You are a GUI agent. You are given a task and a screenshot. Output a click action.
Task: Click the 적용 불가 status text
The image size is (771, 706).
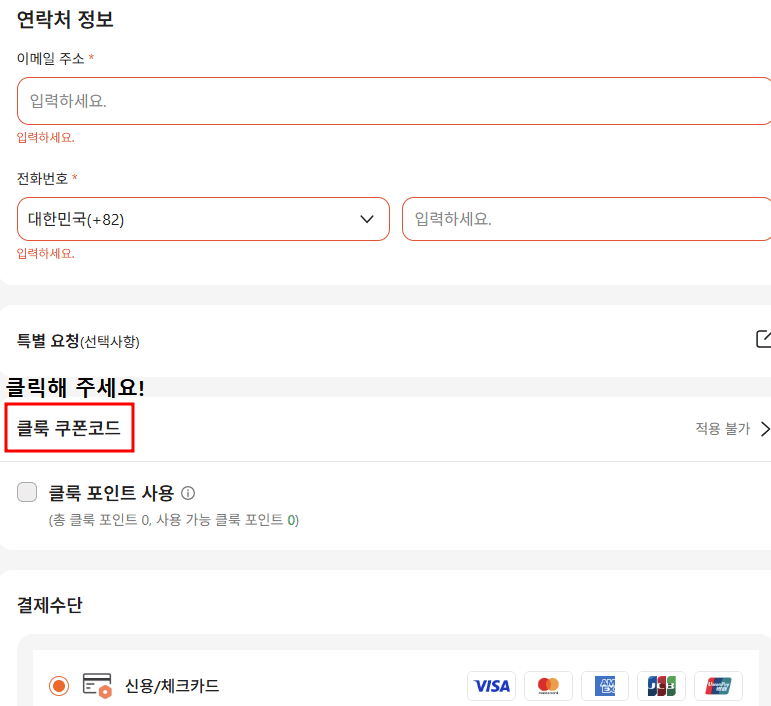point(723,429)
